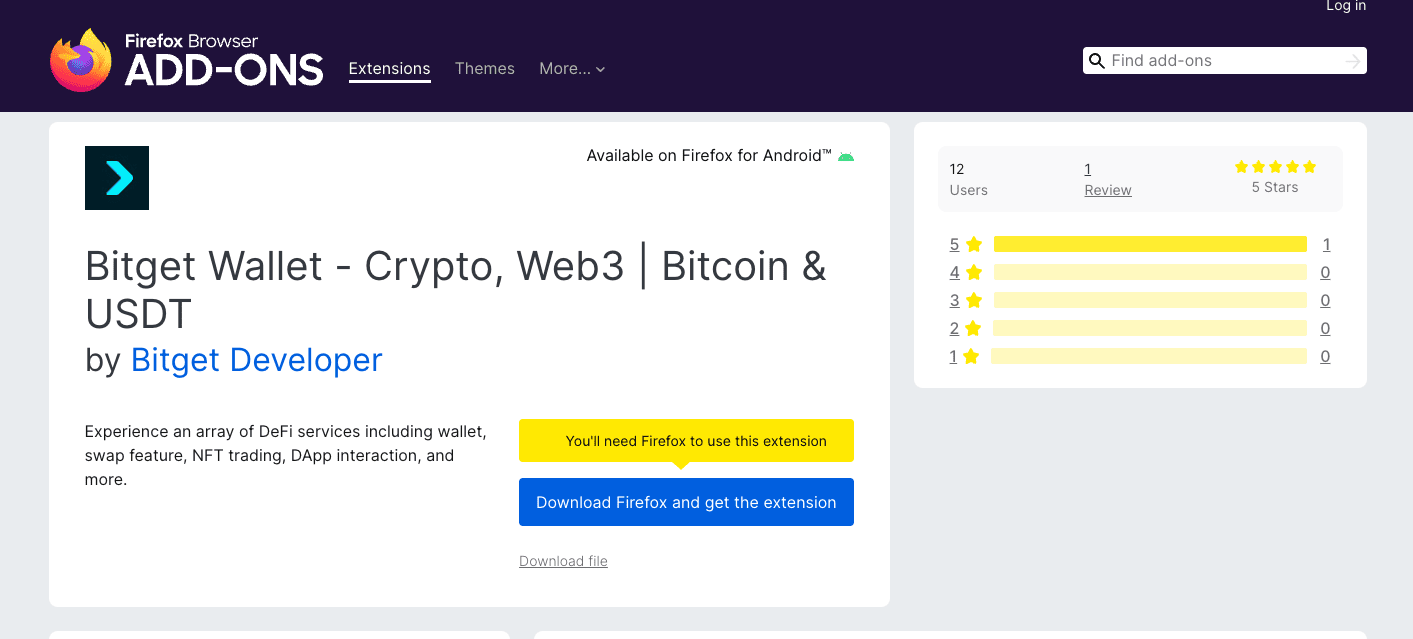
Task: Click the five-star rating icons
Action: pos(1275,167)
